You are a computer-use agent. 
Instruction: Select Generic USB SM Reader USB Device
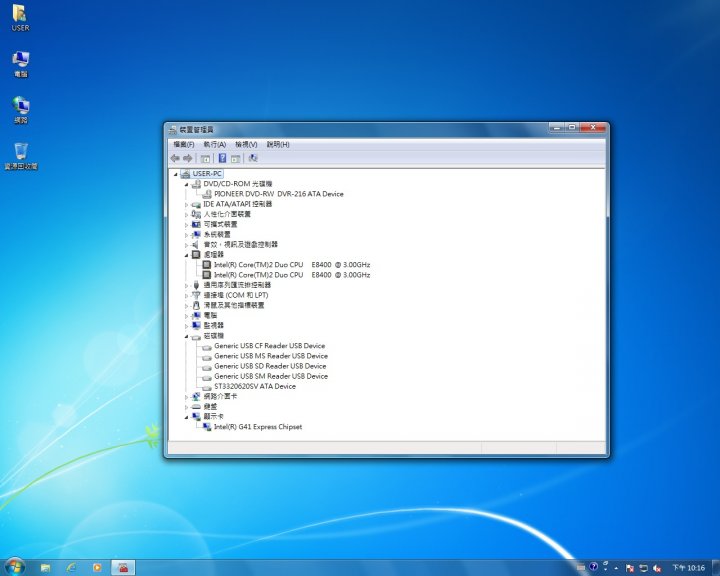pyautogui.click(x=271, y=376)
